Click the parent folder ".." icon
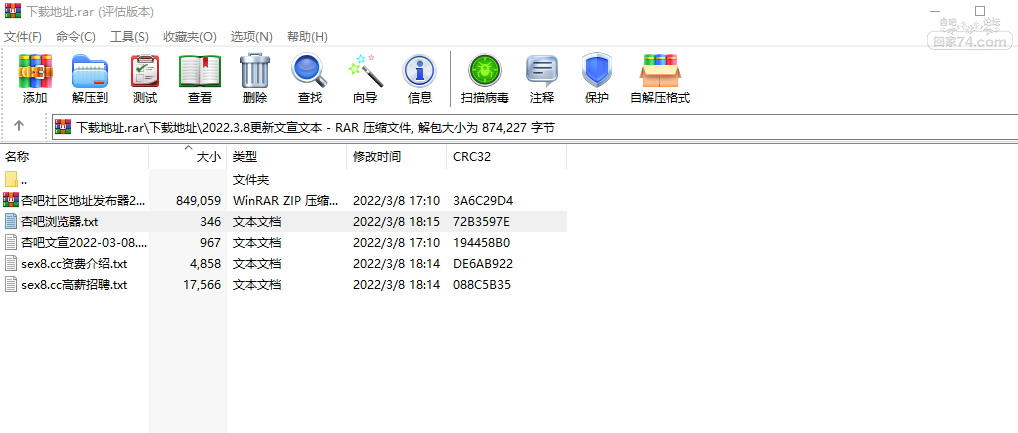Image resolution: width=1018 pixels, height=433 pixels. pyautogui.click(x=11, y=179)
